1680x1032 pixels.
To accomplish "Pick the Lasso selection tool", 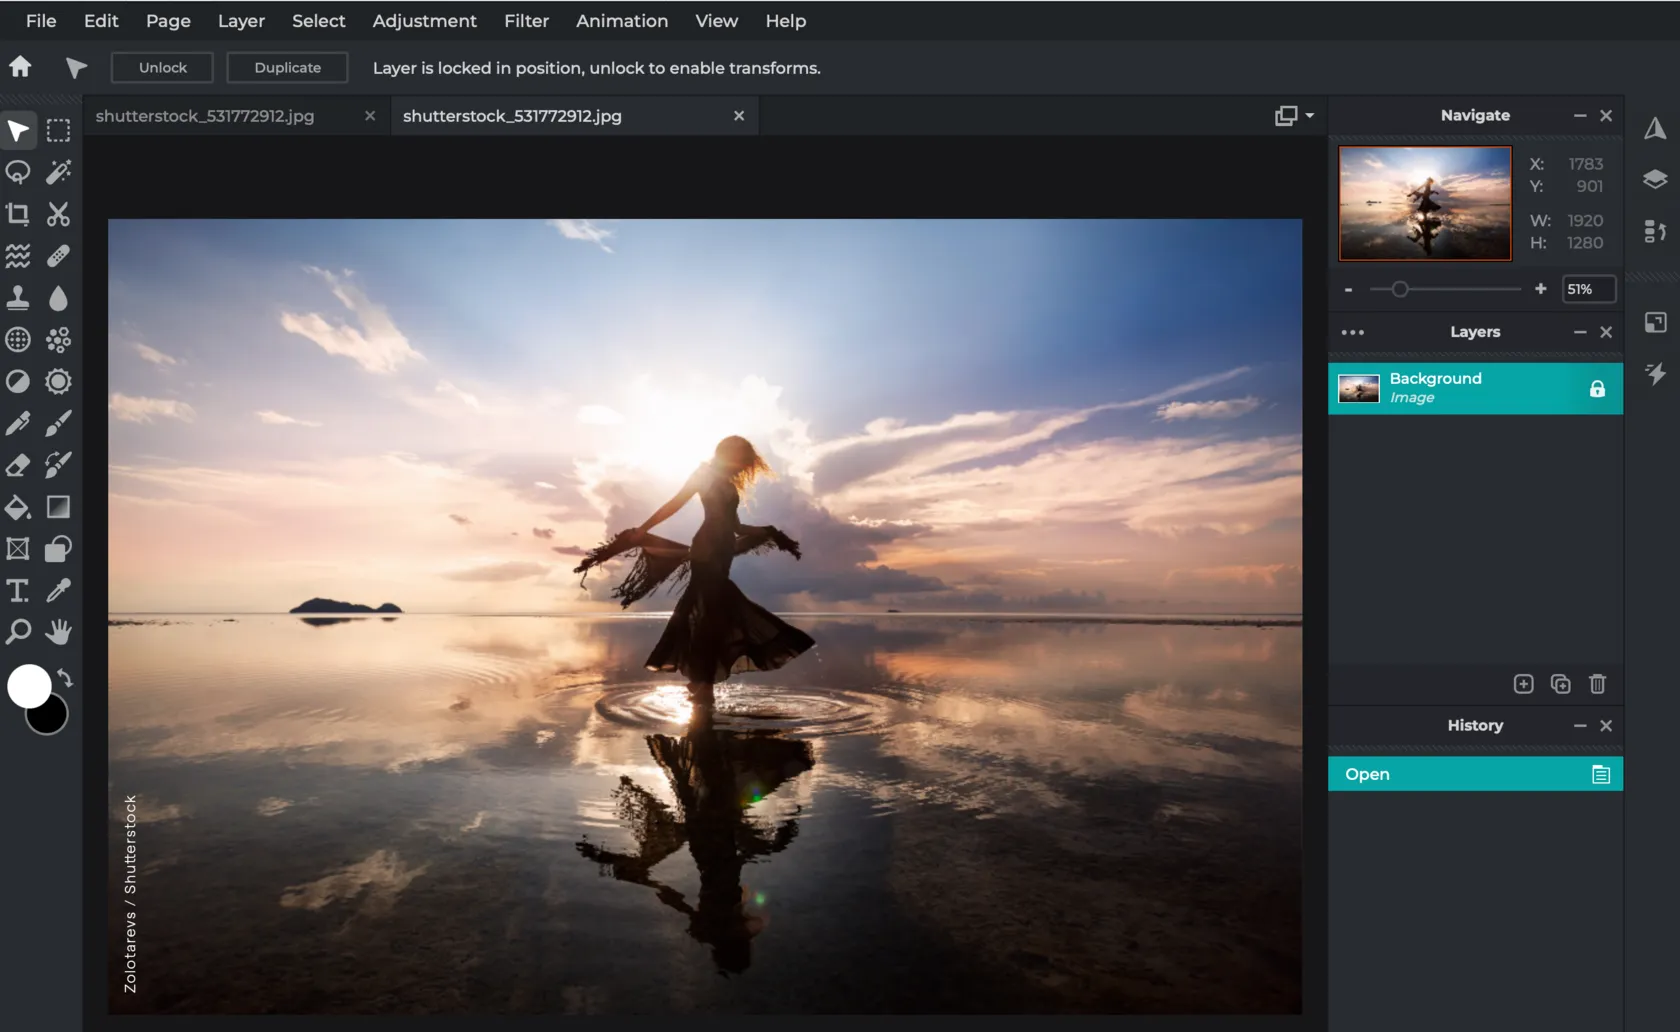I will [18, 172].
